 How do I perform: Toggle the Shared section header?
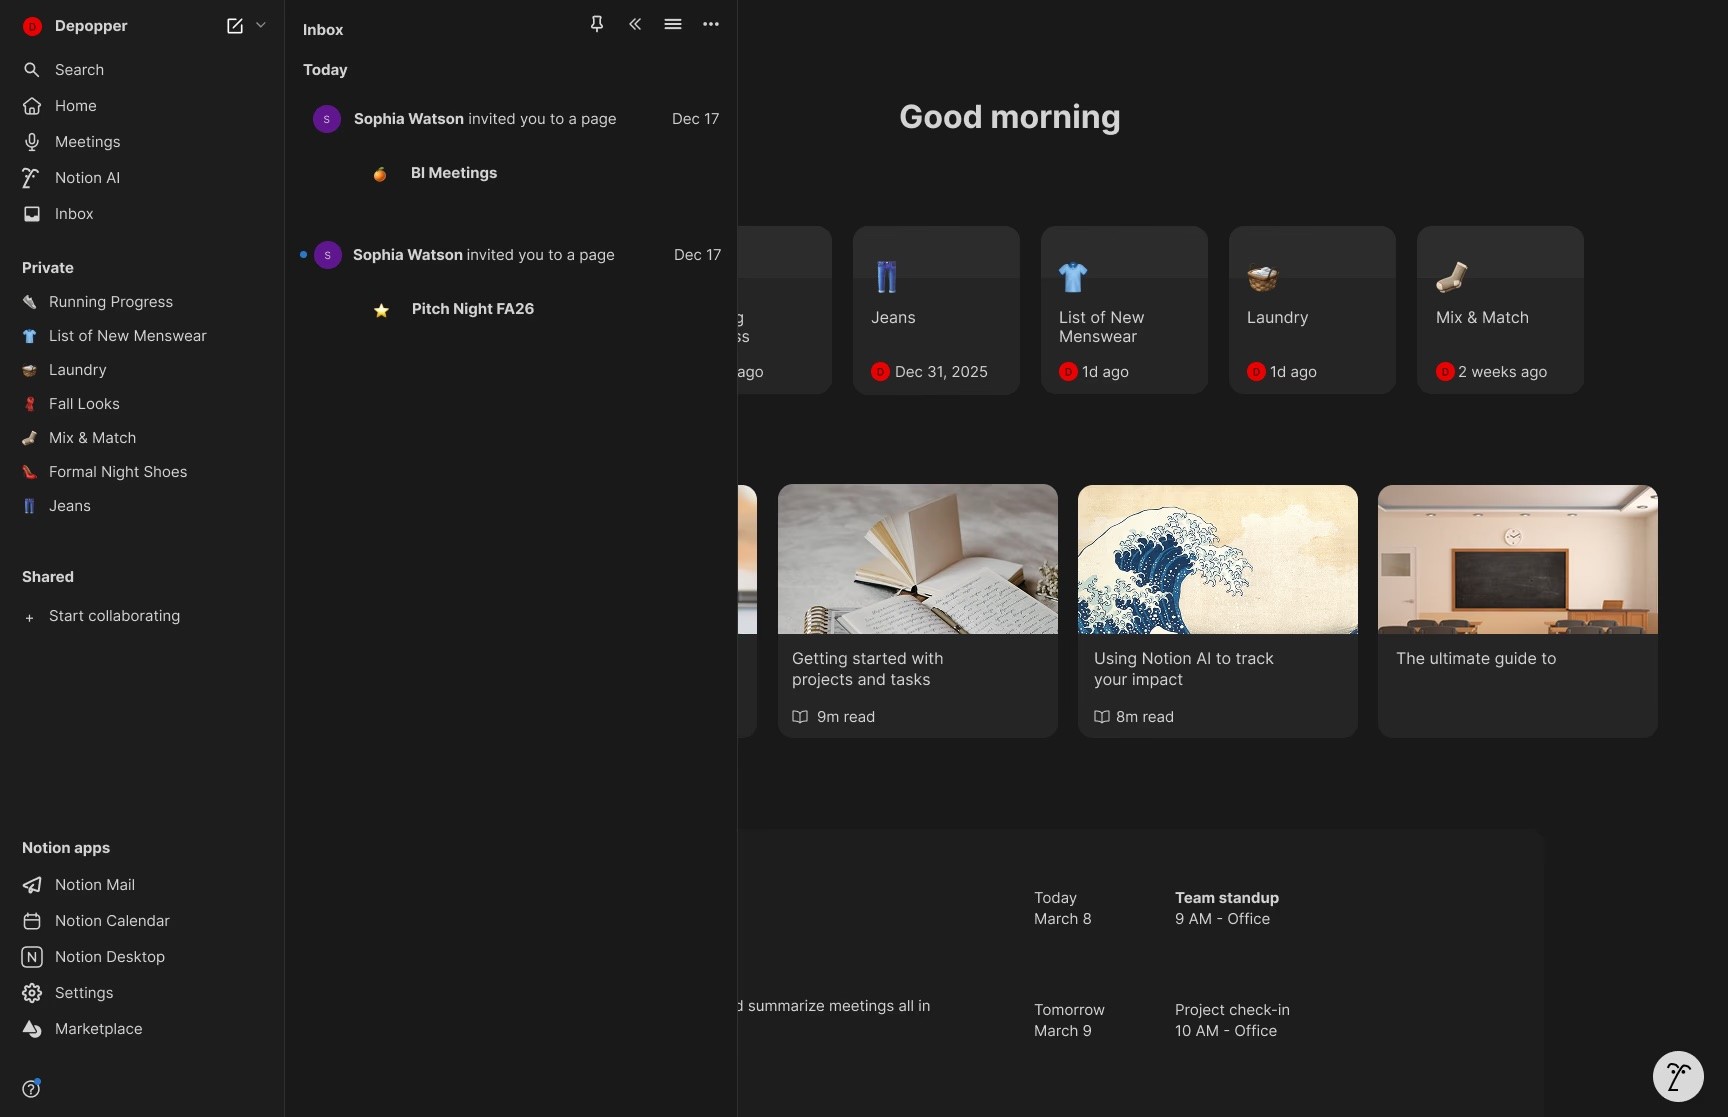(x=48, y=577)
